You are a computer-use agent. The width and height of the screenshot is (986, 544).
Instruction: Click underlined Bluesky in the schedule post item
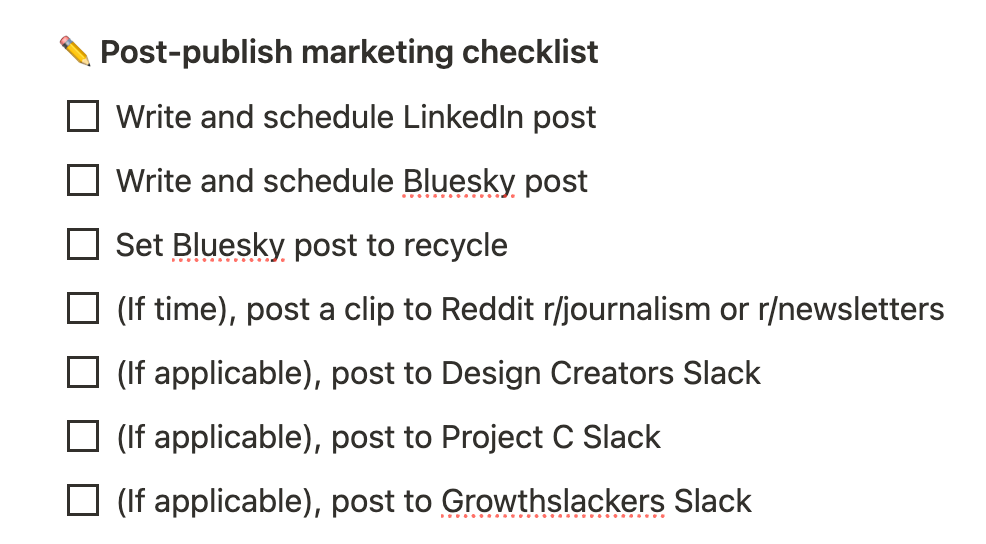459,182
